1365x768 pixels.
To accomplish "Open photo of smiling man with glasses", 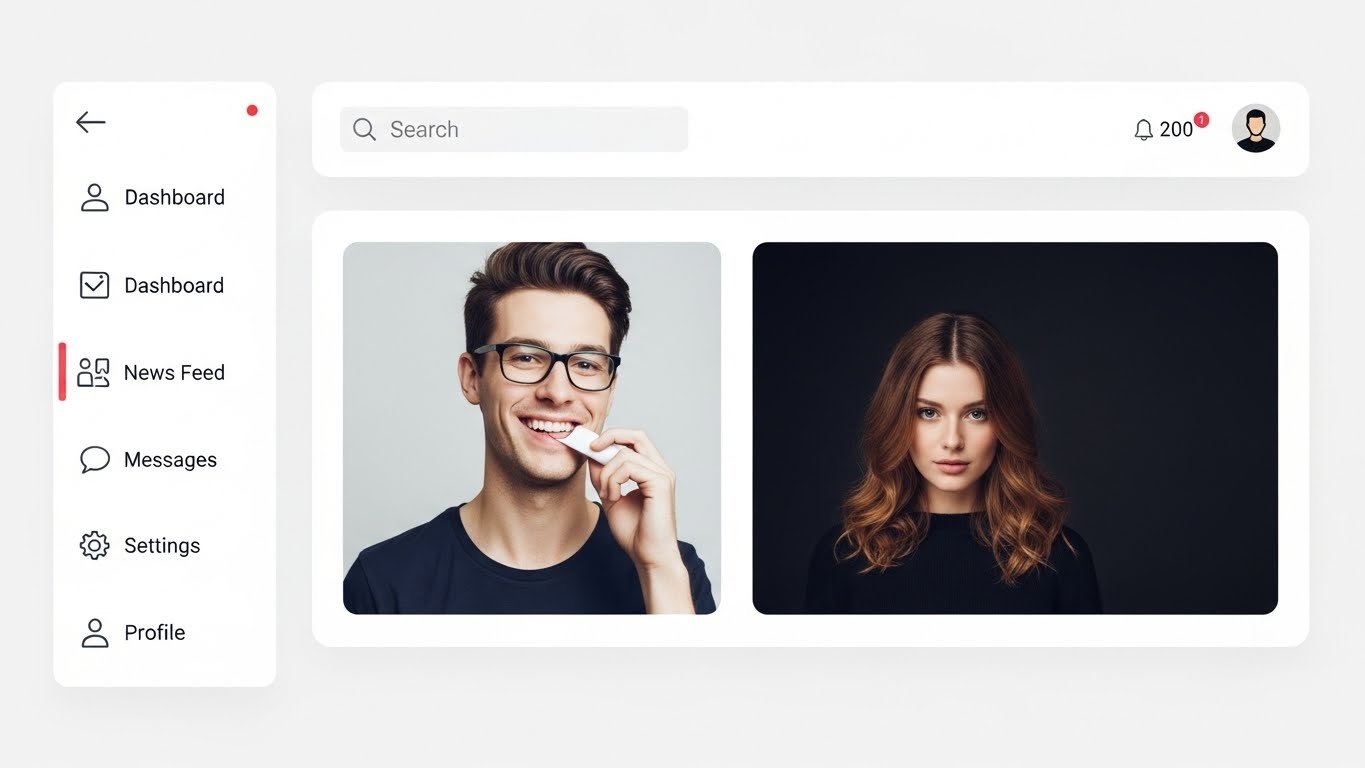I will point(532,428).
